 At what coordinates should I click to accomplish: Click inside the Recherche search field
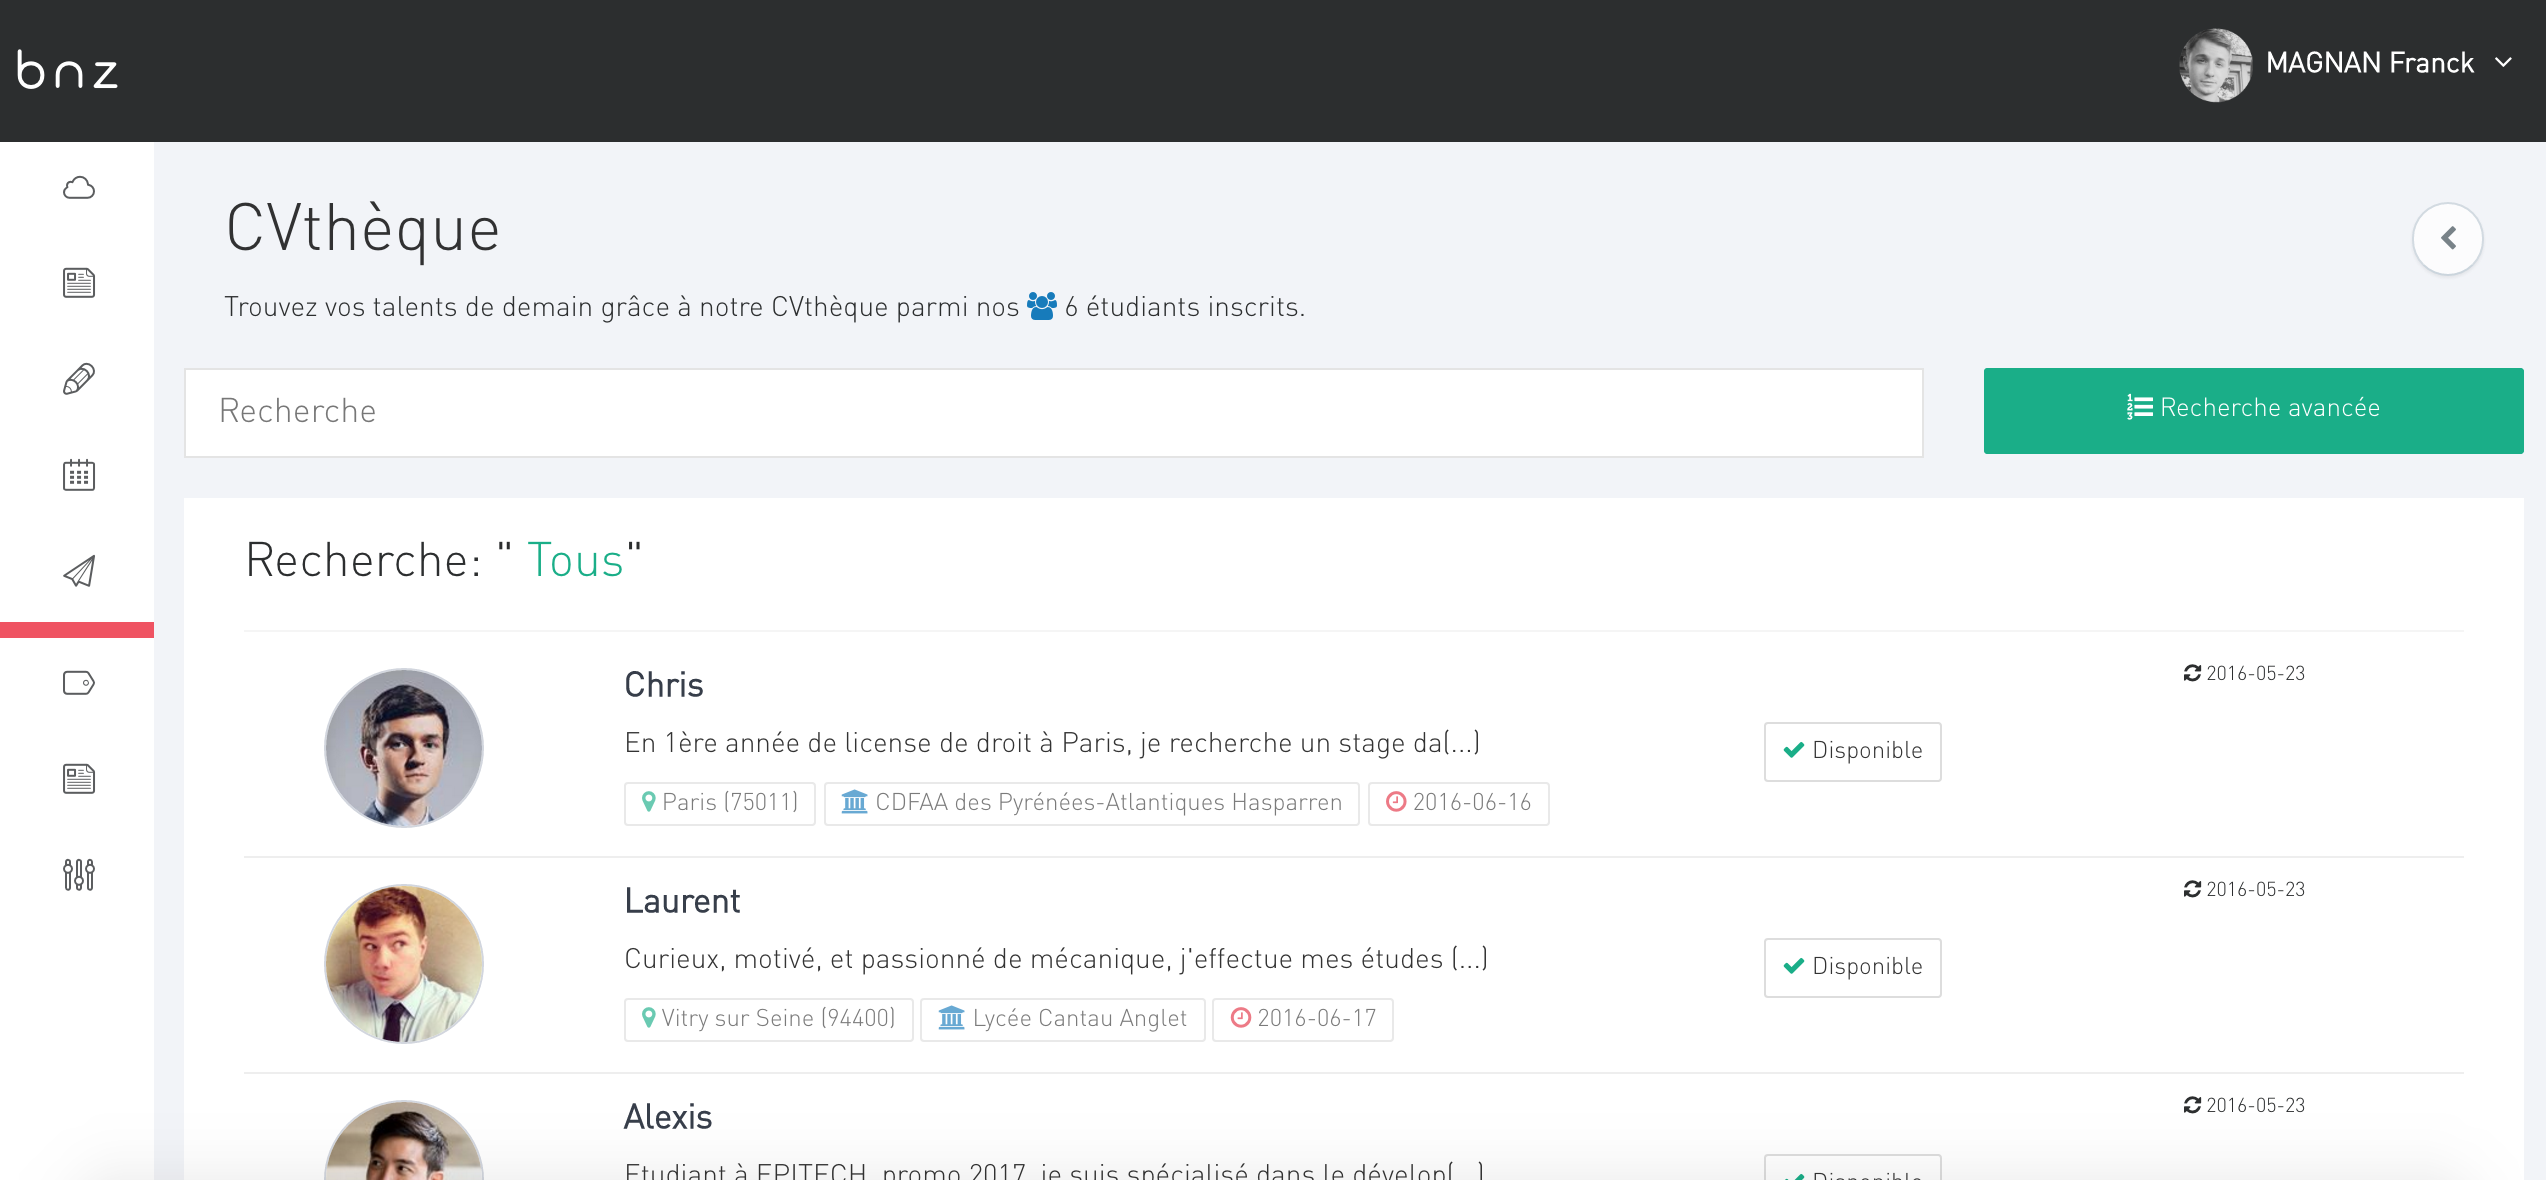pyautogui.click(x=1052, y=412)
